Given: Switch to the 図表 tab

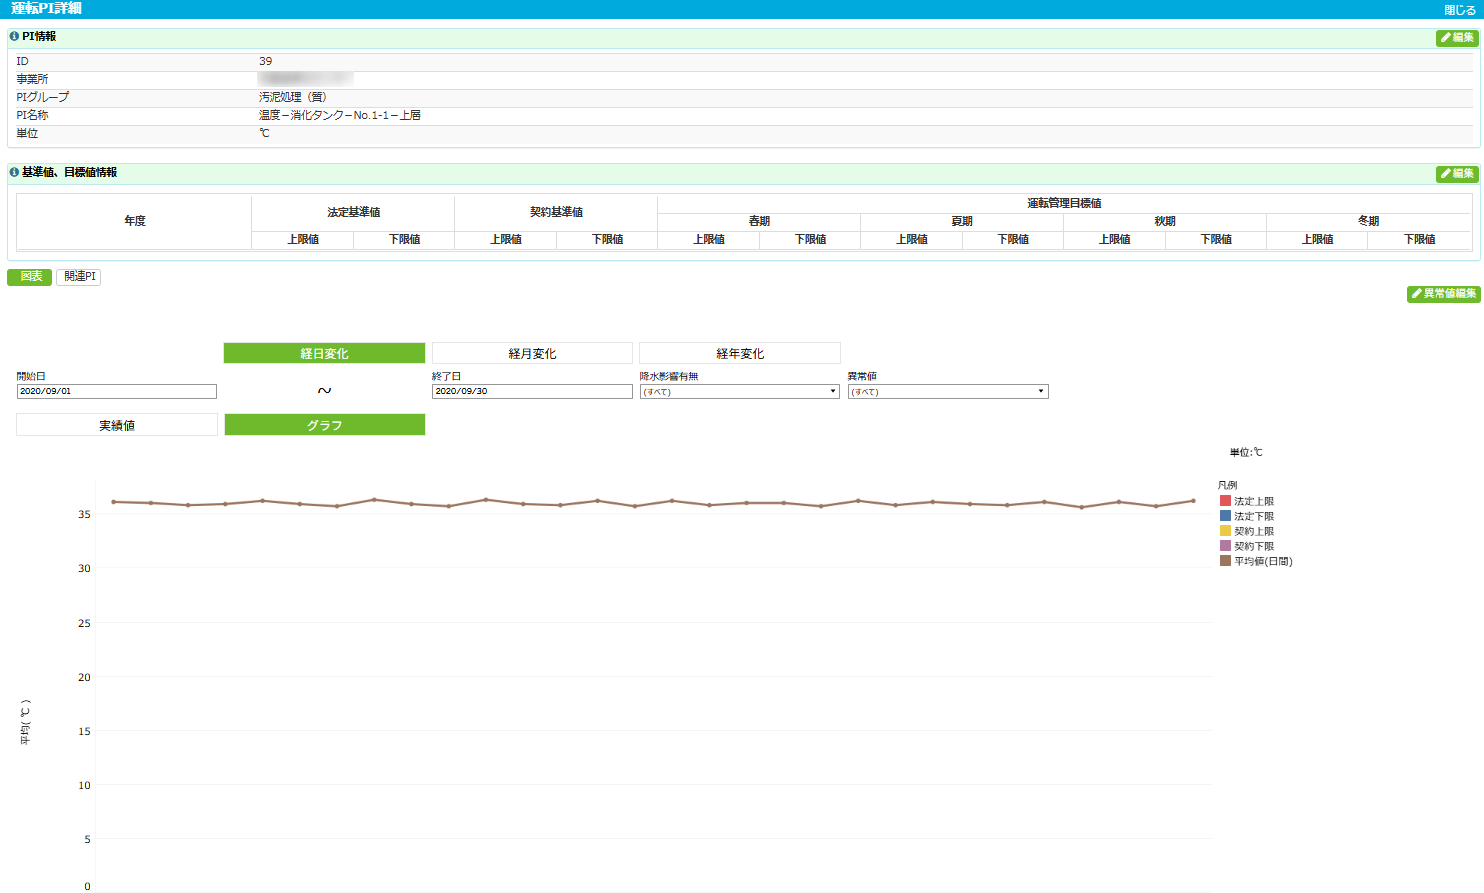Looking at the screenshot, I should coord(30,277).
